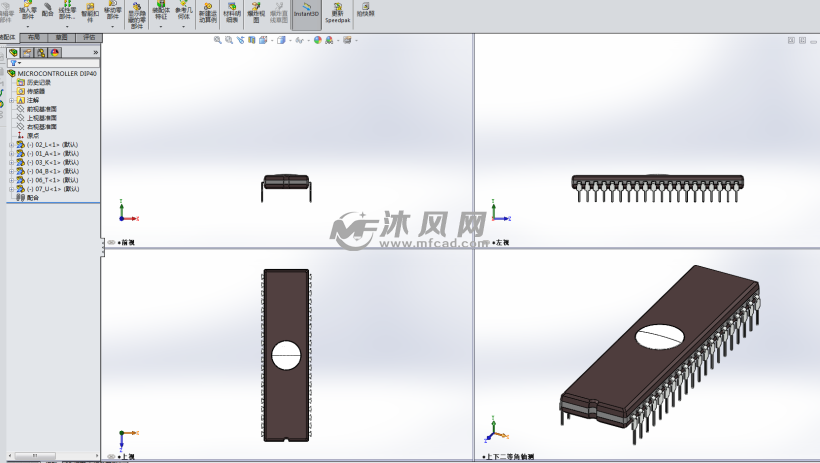
Task: Open FeatureManager design tree panel tab
Action: 13,52
